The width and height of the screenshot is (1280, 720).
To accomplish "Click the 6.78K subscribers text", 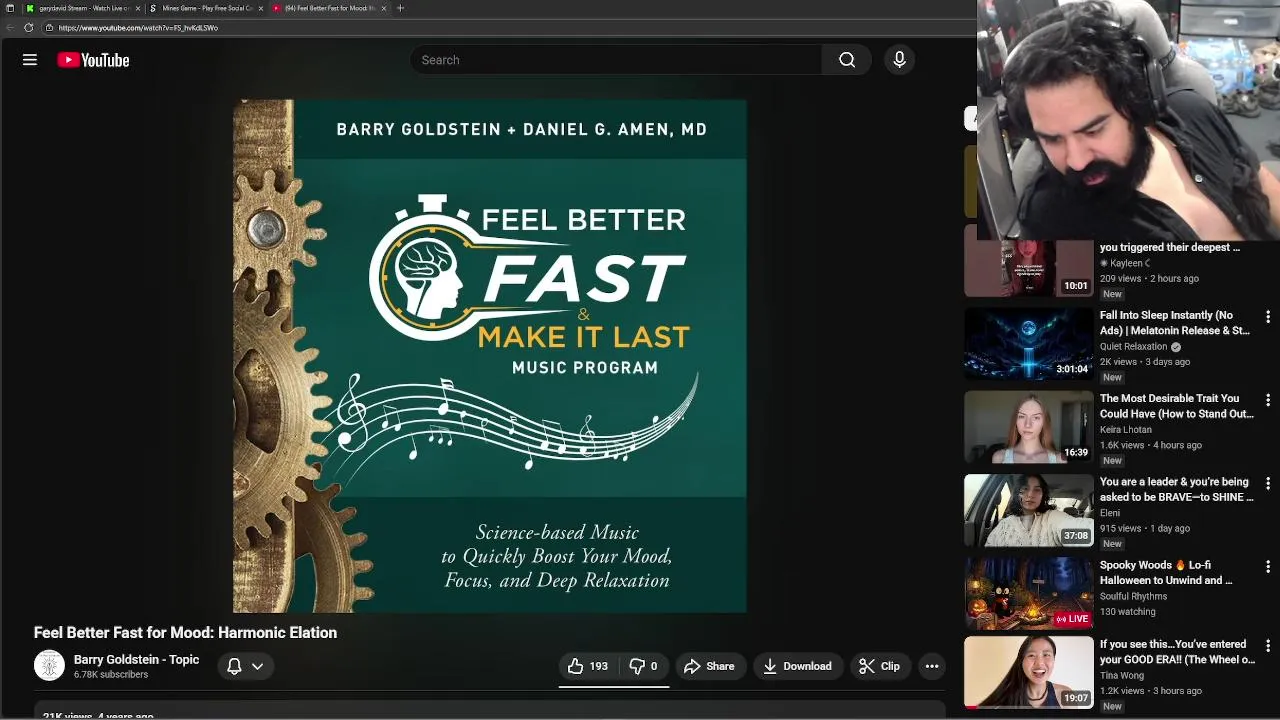I will coord(111,675).
